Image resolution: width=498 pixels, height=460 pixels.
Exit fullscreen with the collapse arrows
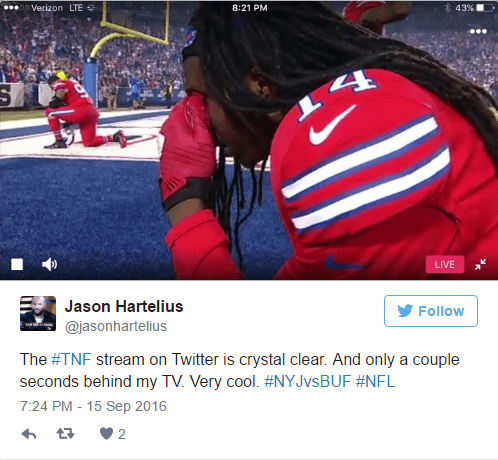(481, 264)
